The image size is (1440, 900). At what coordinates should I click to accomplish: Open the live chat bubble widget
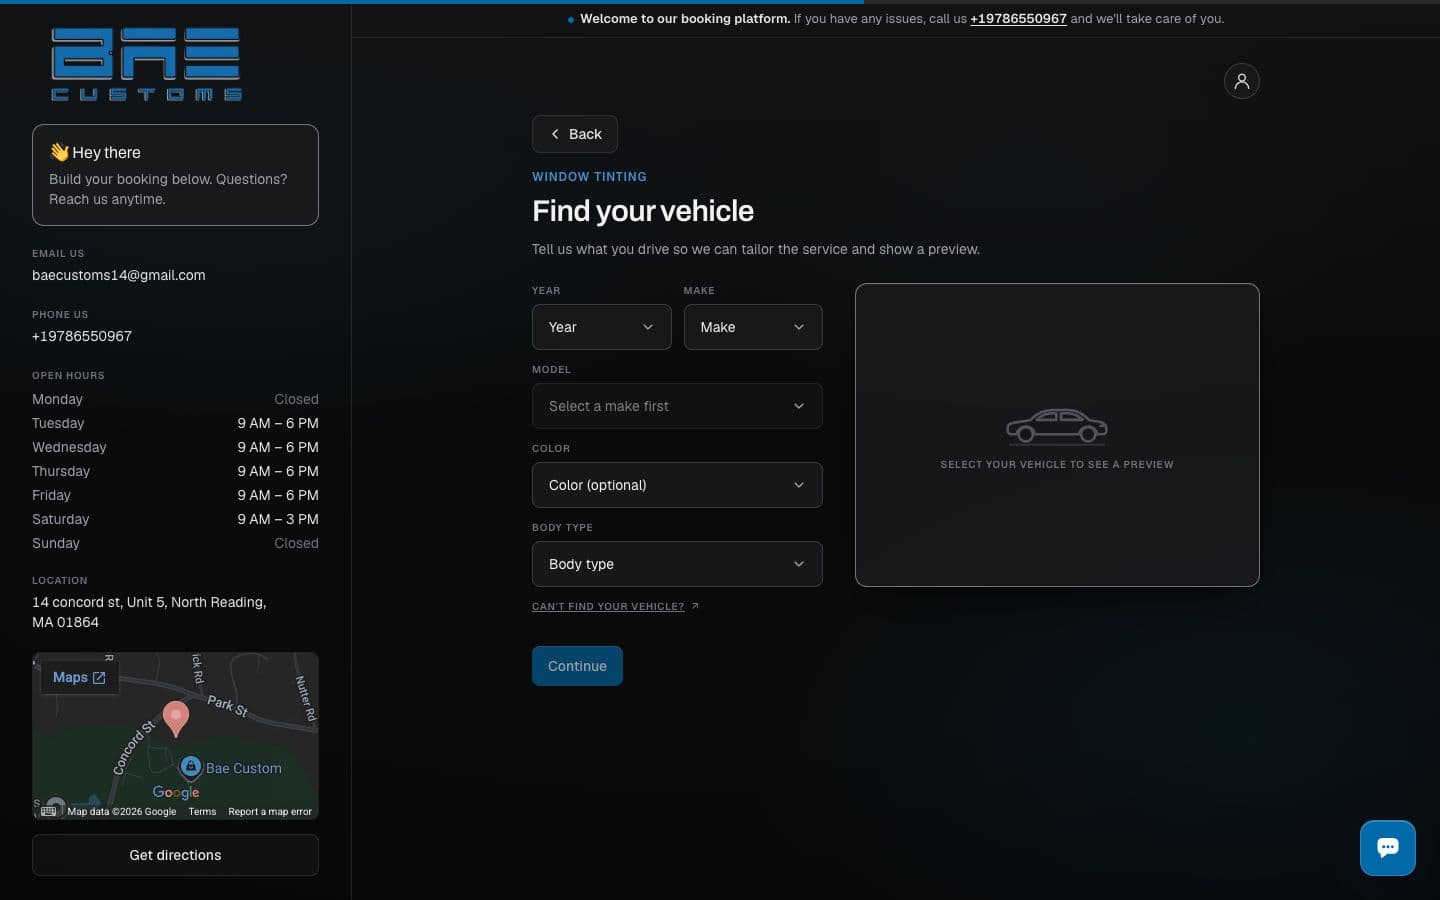tap(1387, 848)
